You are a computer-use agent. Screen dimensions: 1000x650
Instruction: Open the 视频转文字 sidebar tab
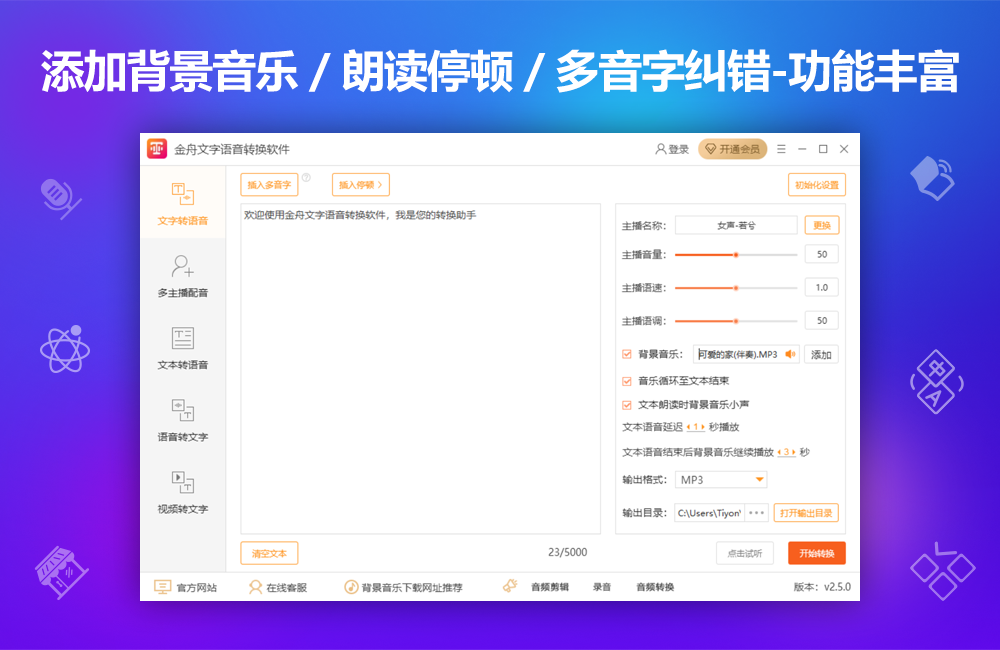(x=182, y=492)
